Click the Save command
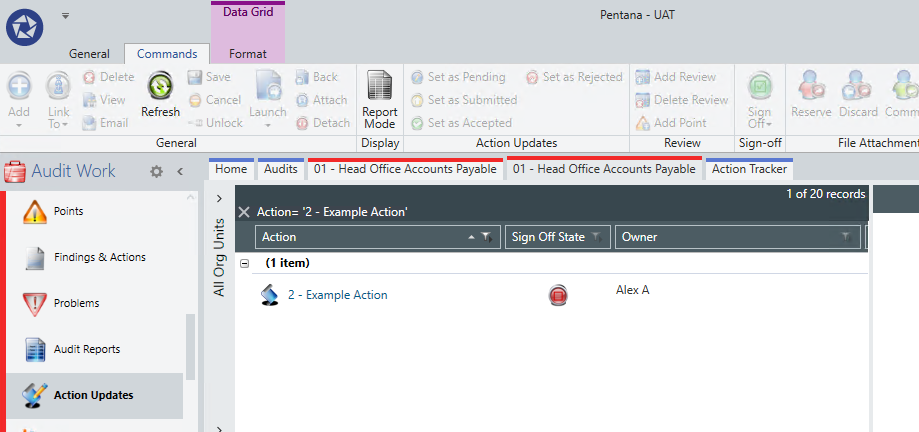 [x=209, y=77]
